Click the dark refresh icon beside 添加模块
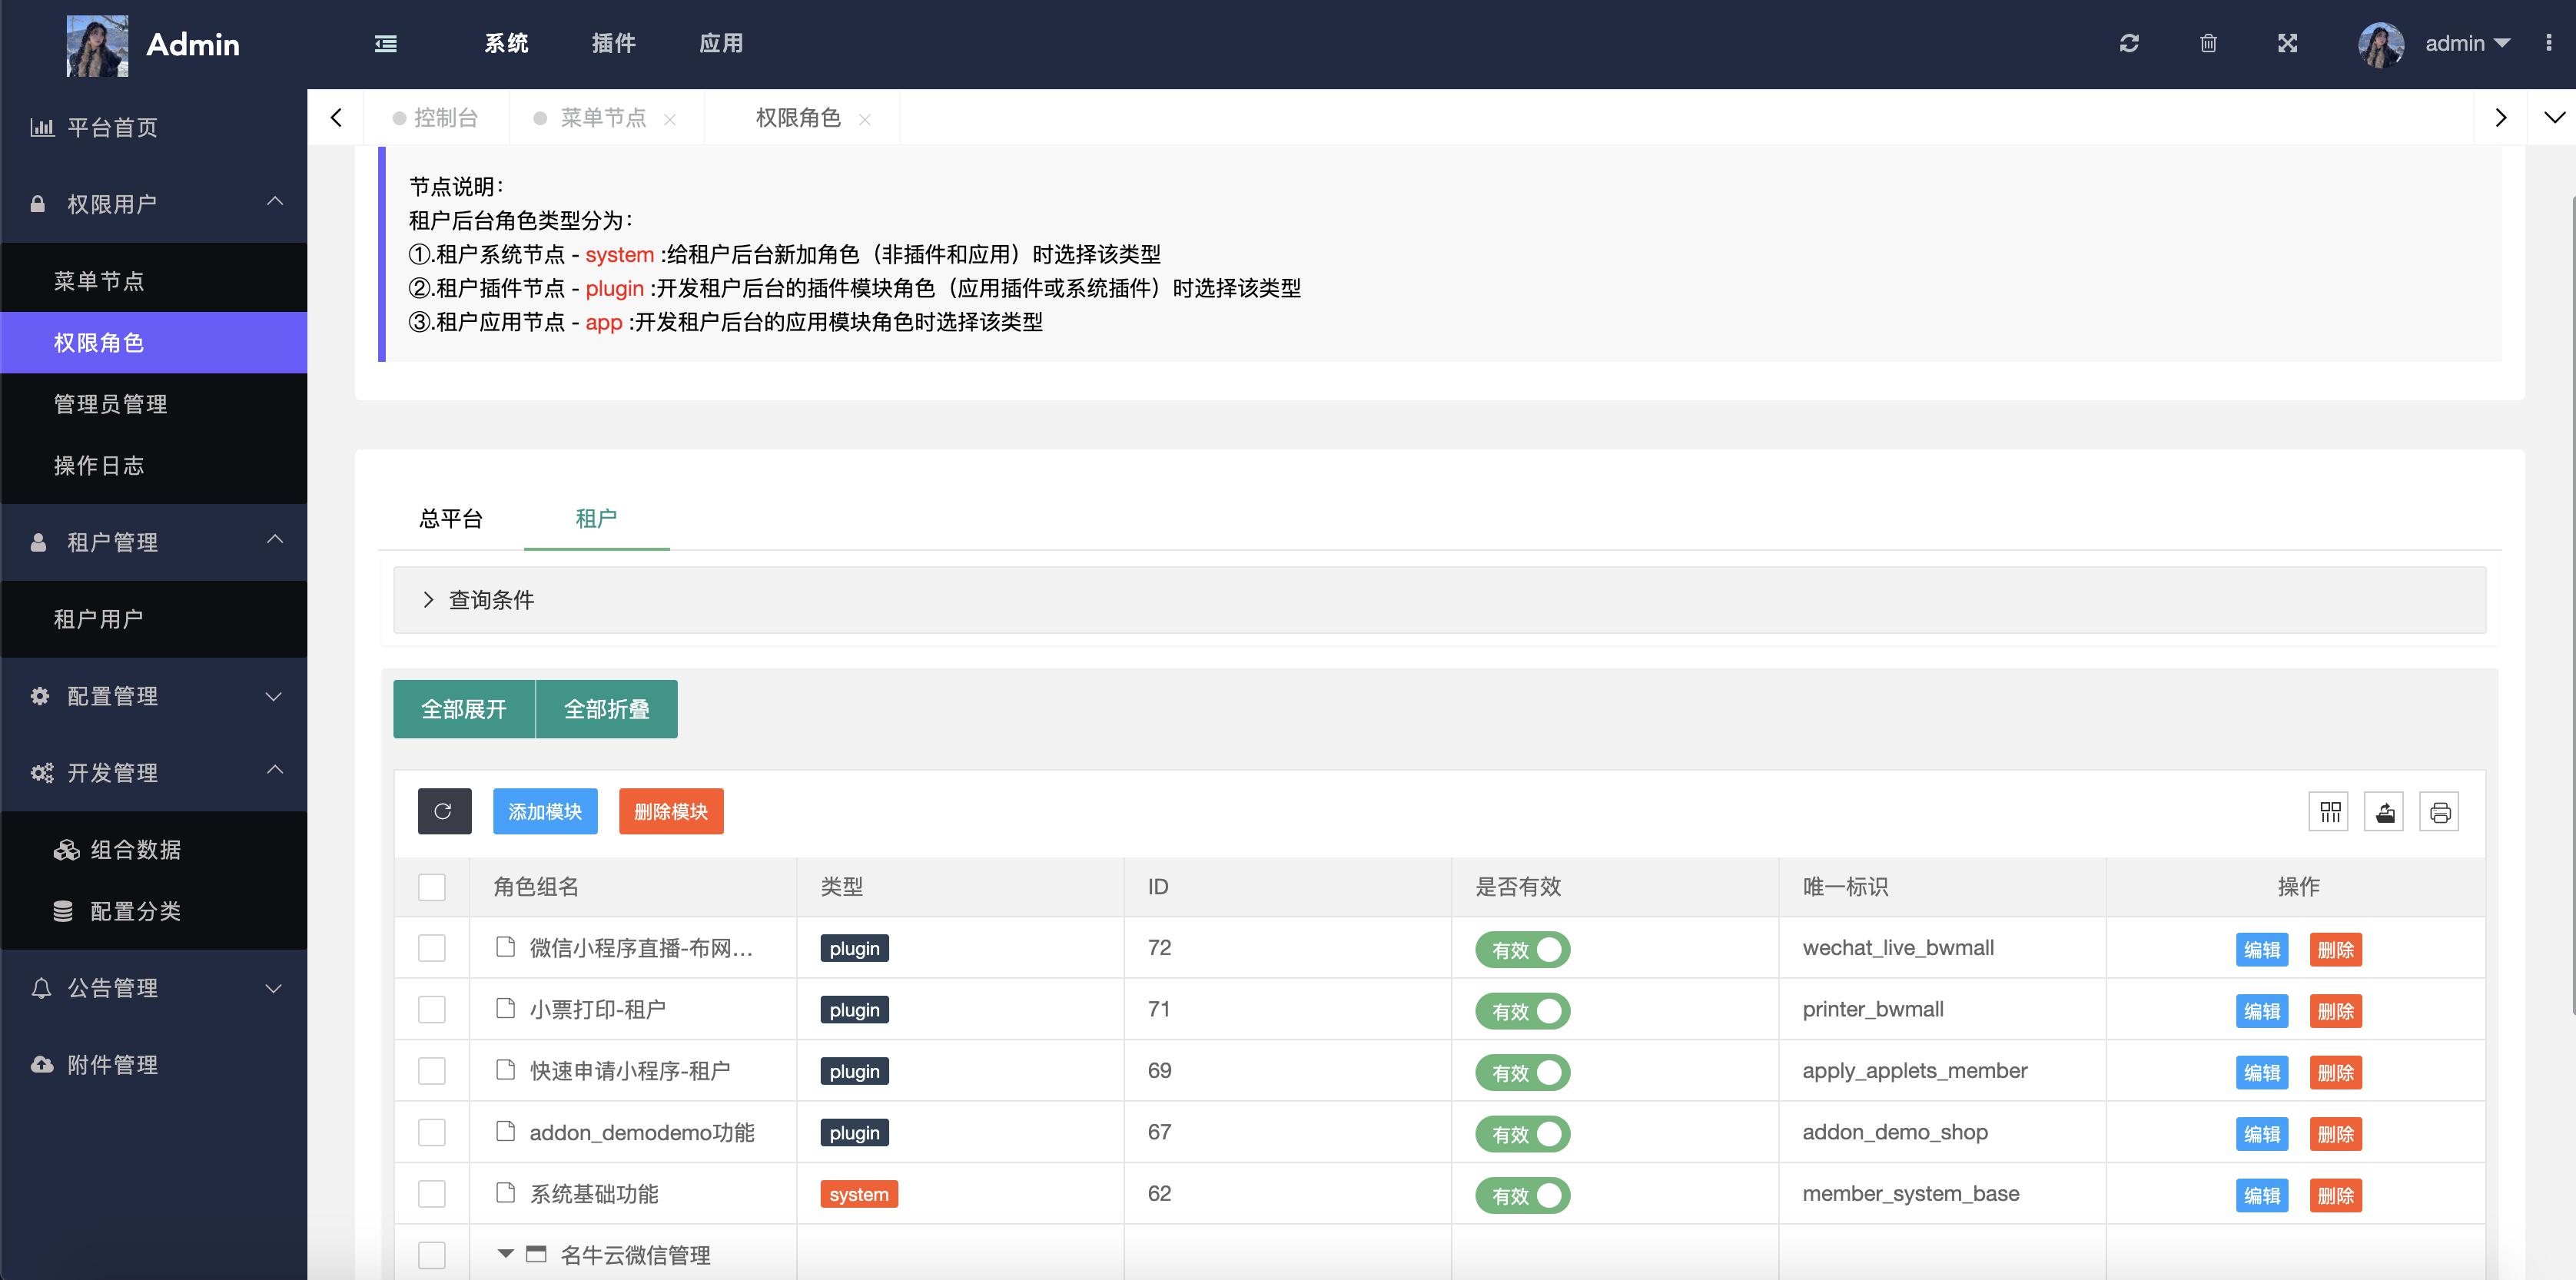 click(x=444, y=811)
